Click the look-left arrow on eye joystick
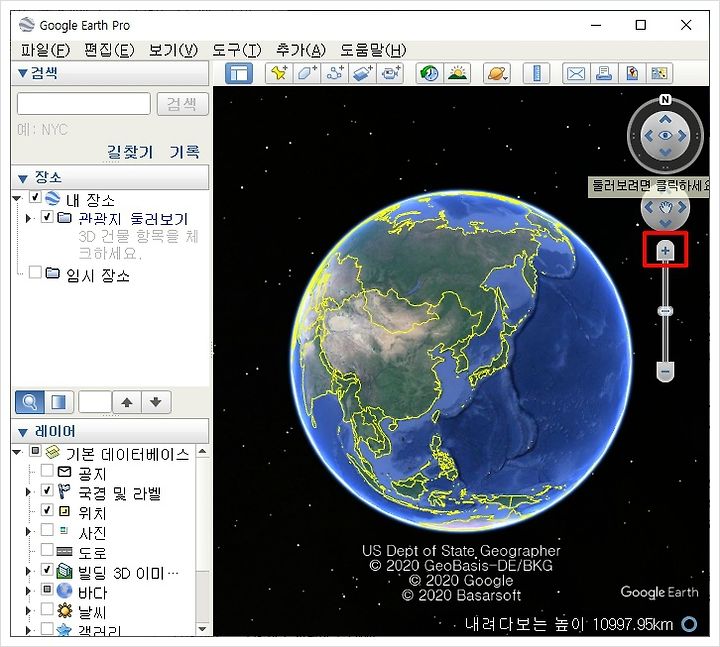 pos(648,135)
